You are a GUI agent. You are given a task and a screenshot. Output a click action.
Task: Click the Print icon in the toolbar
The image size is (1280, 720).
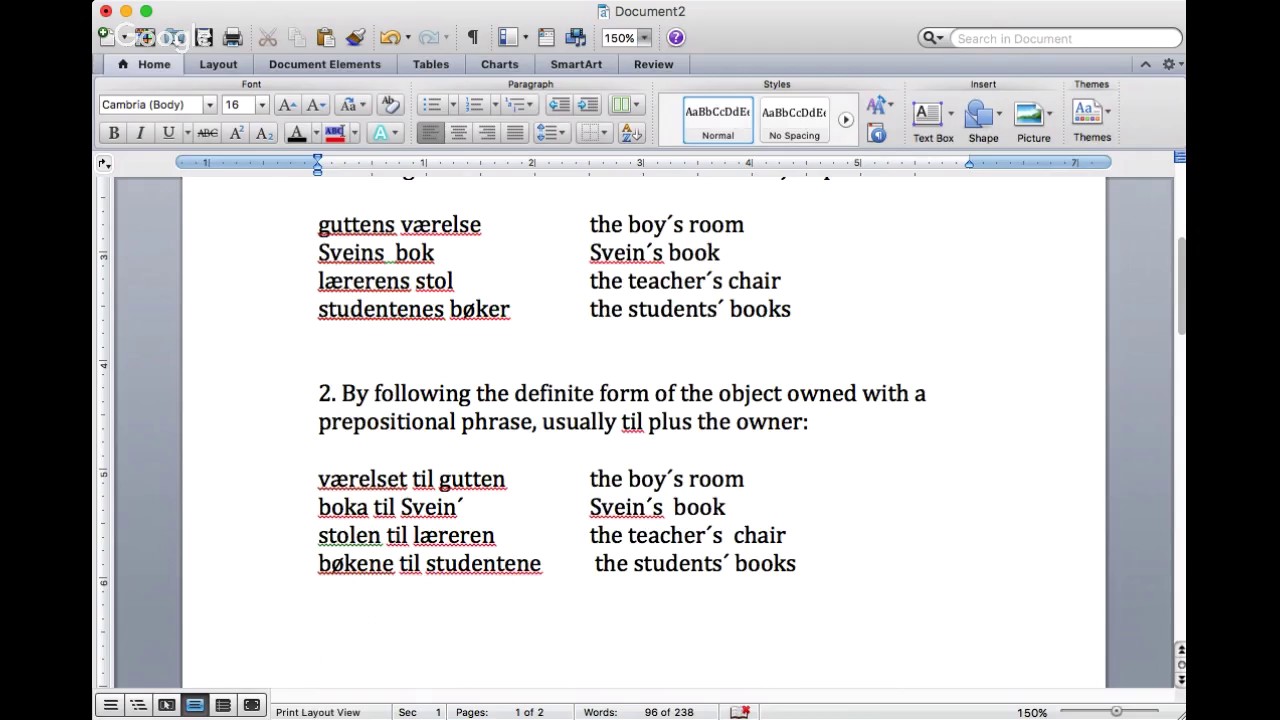point(233,38)
